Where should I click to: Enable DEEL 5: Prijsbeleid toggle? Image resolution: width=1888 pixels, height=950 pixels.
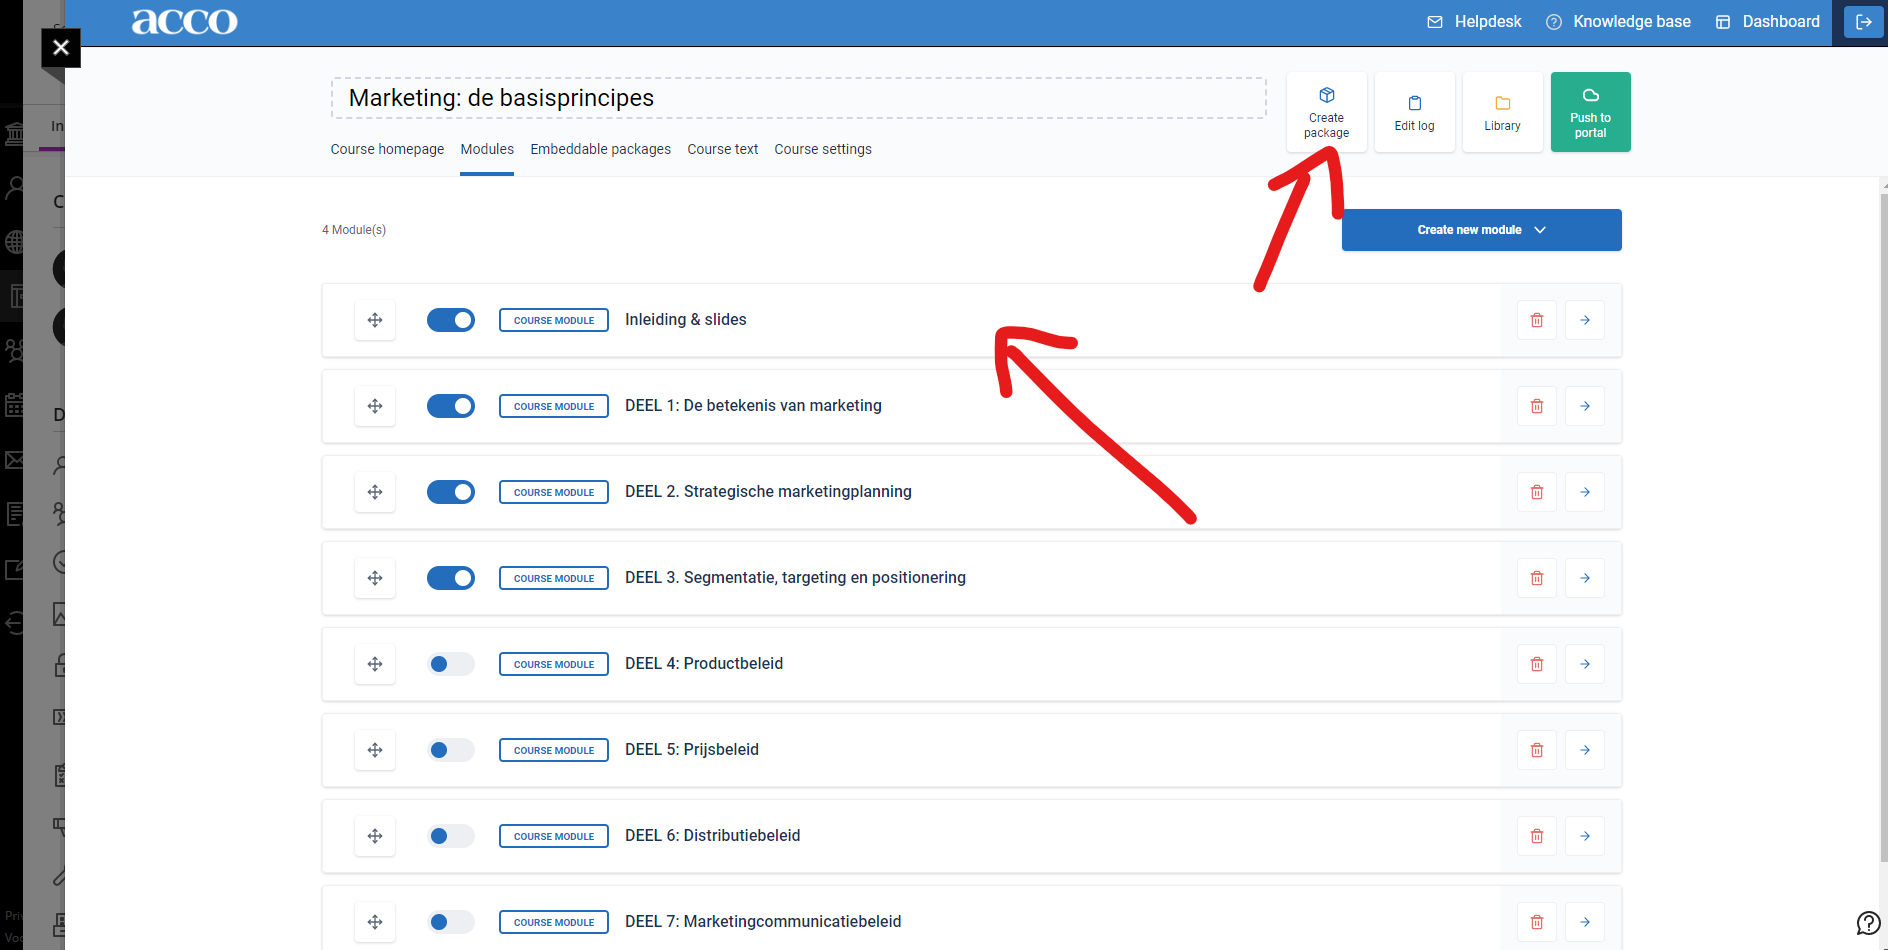coord(451,750)
